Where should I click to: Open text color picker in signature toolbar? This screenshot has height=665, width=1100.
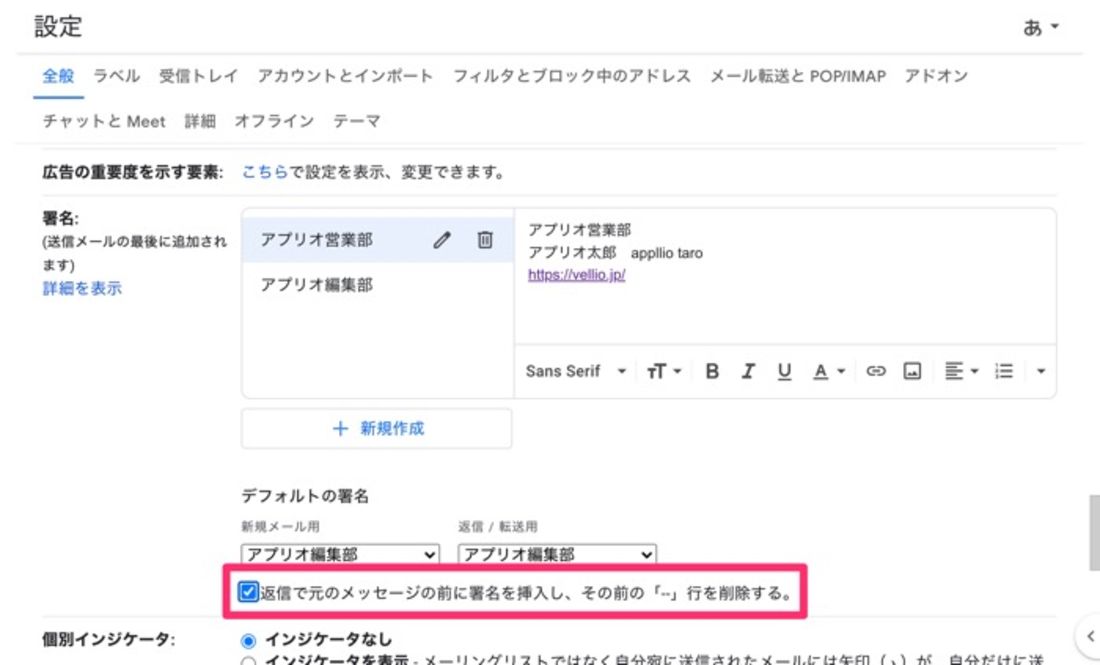(x=829, y=371)
